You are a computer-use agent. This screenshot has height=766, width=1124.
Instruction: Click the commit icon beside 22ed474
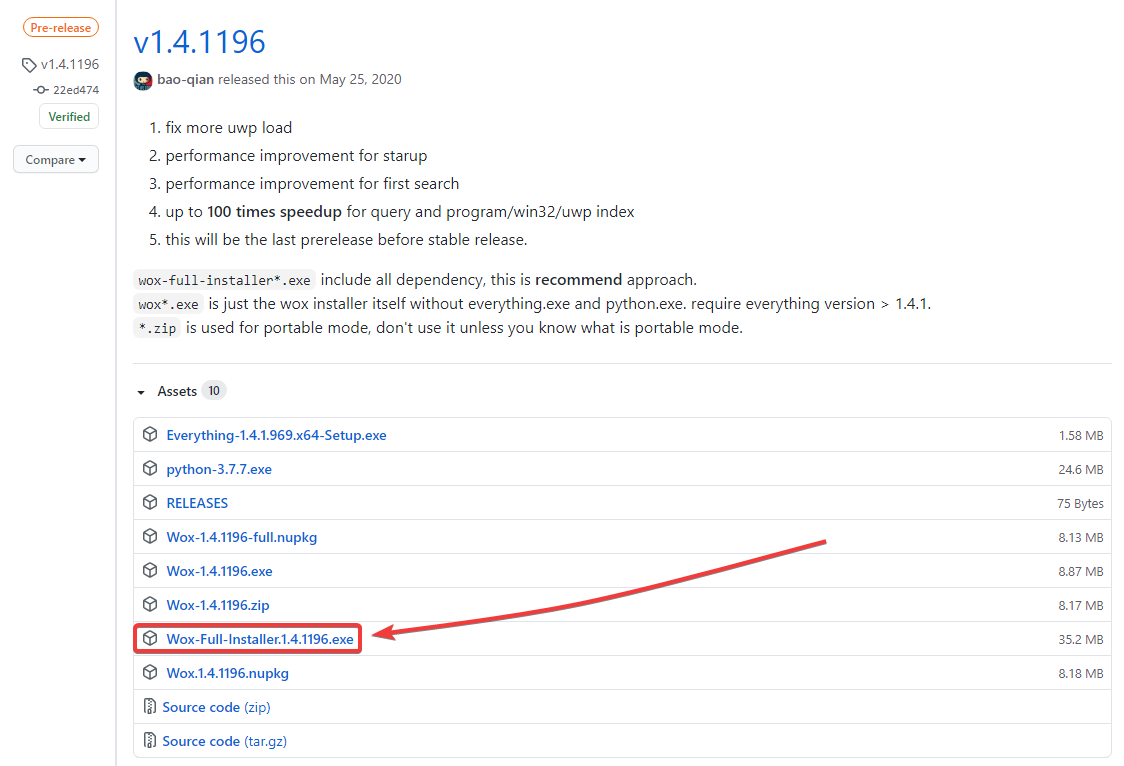point(41,90)
